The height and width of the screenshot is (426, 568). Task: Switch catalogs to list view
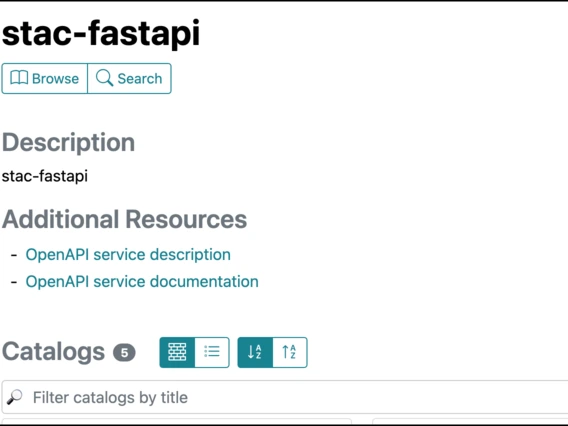(x=212, y=352)
